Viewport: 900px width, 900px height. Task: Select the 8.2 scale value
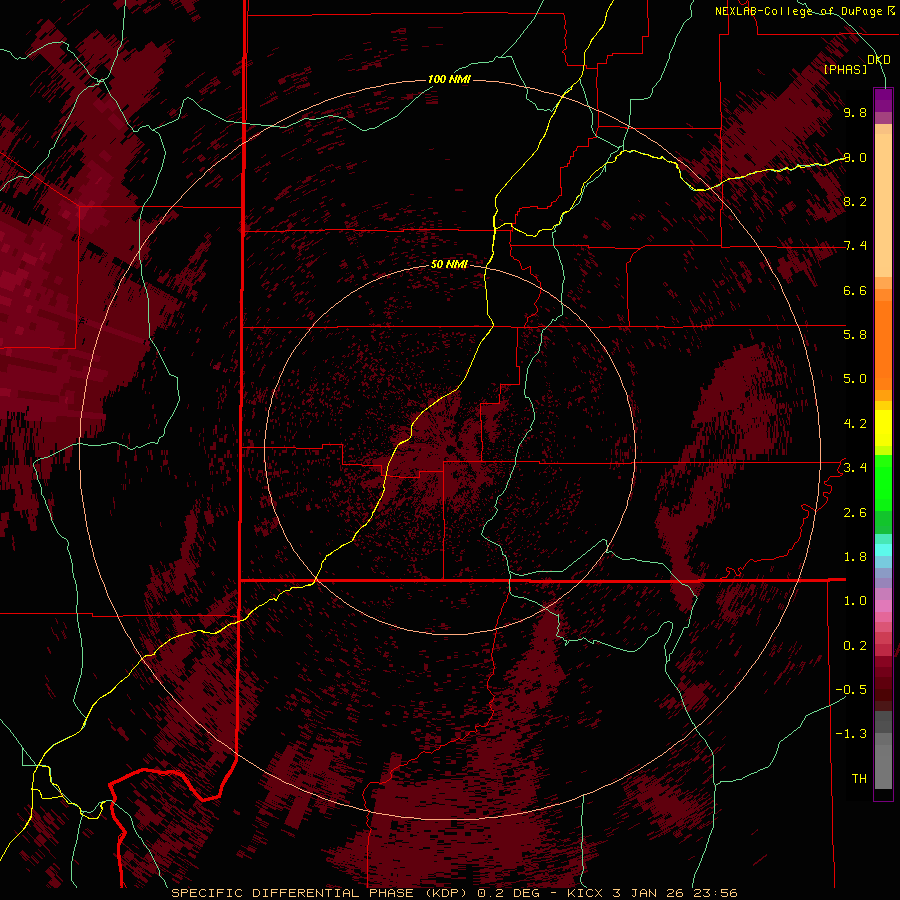[x=855, y=201]
